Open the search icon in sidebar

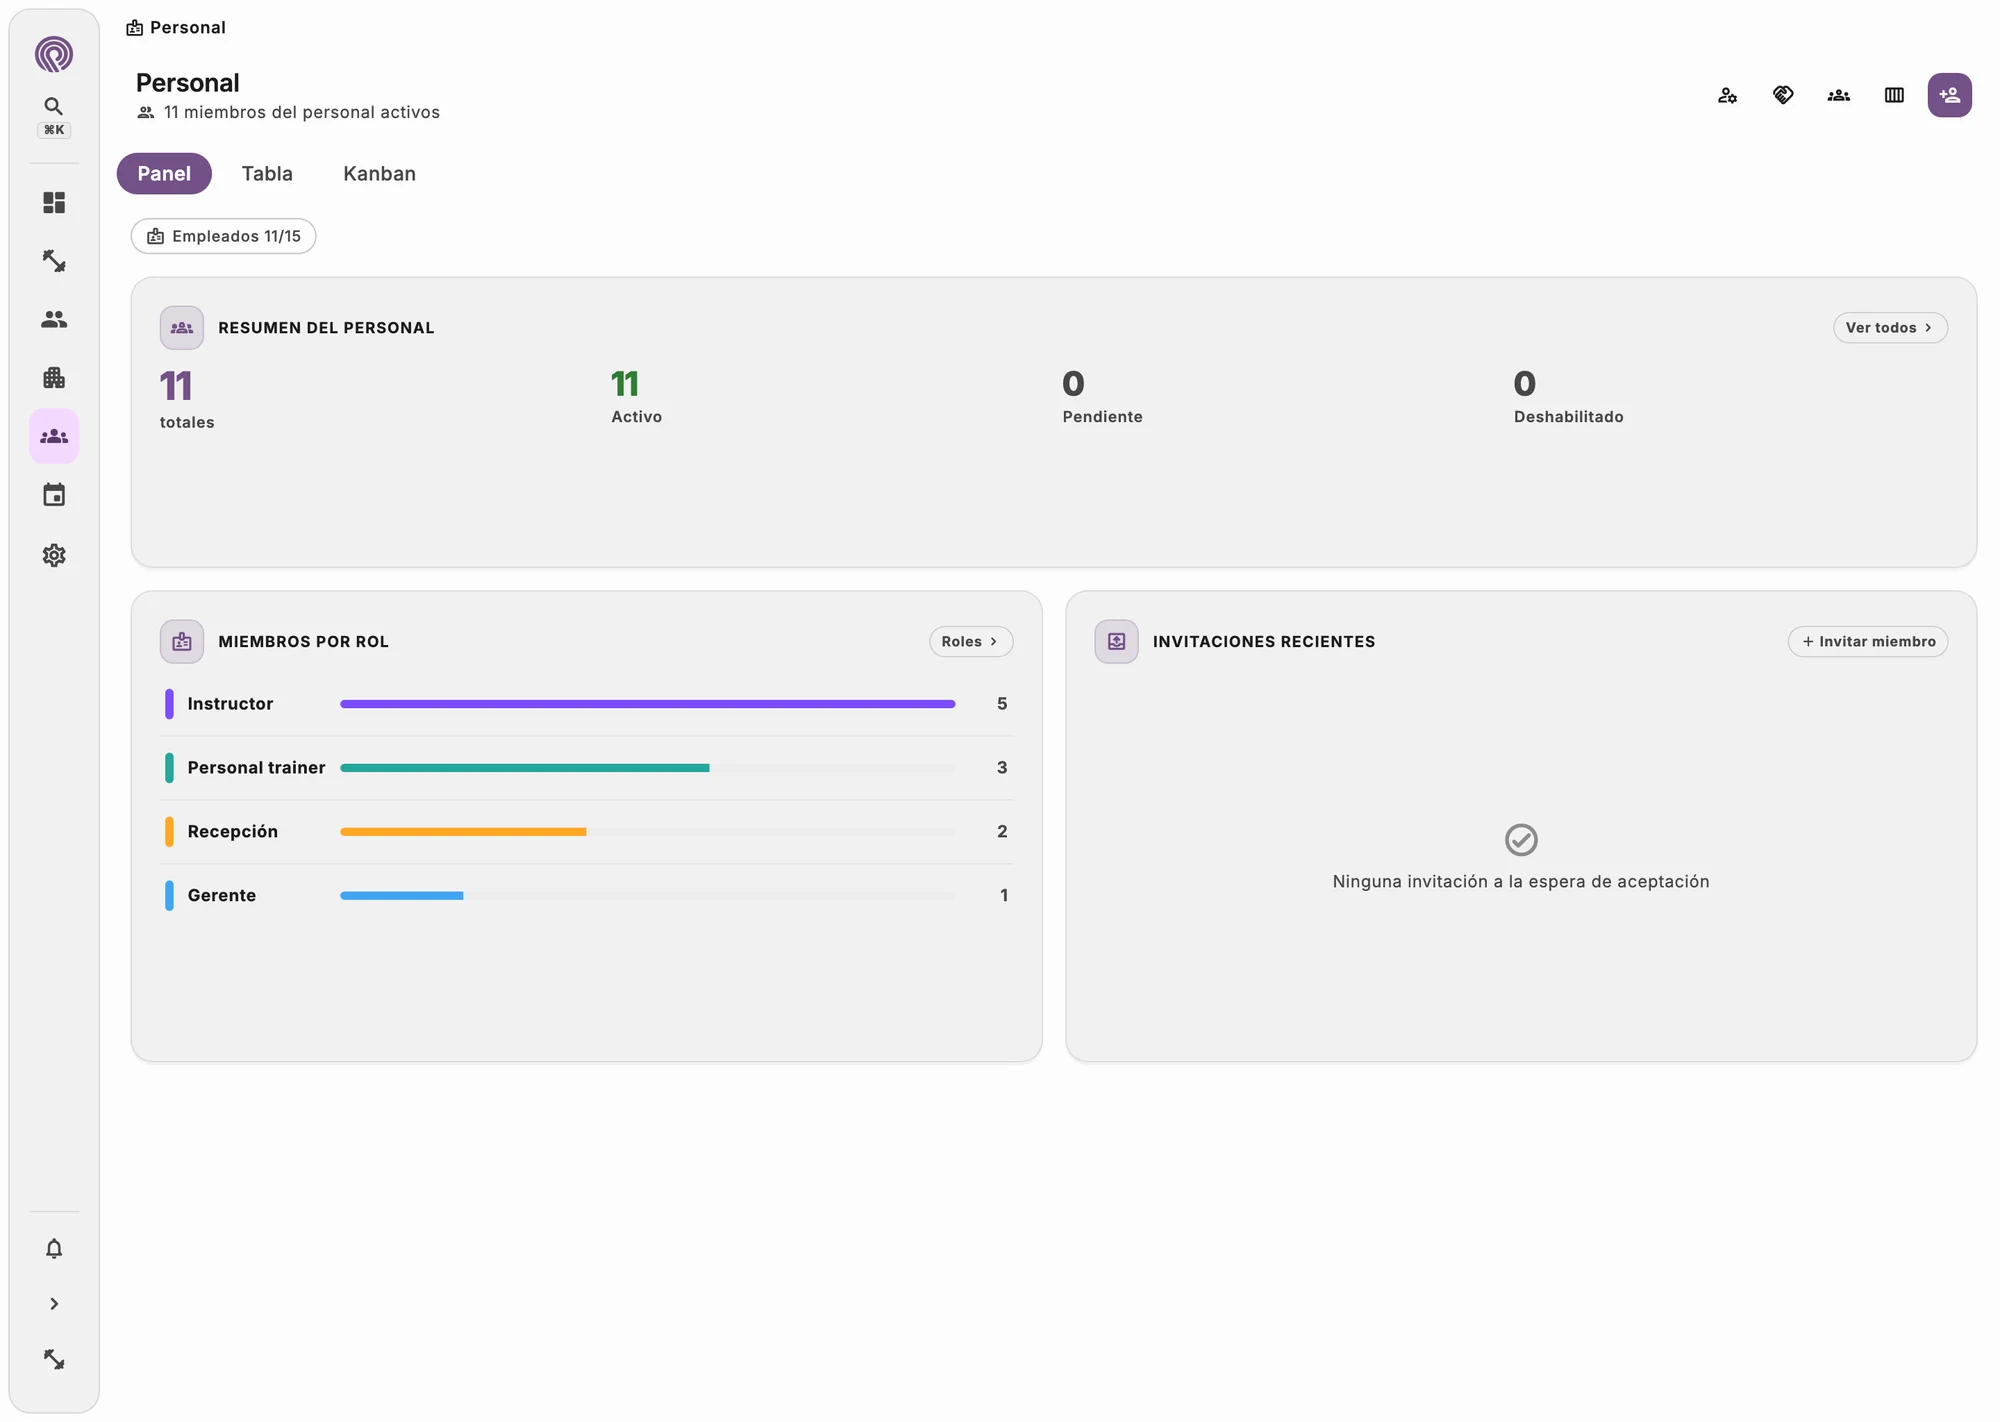[54, 106]
